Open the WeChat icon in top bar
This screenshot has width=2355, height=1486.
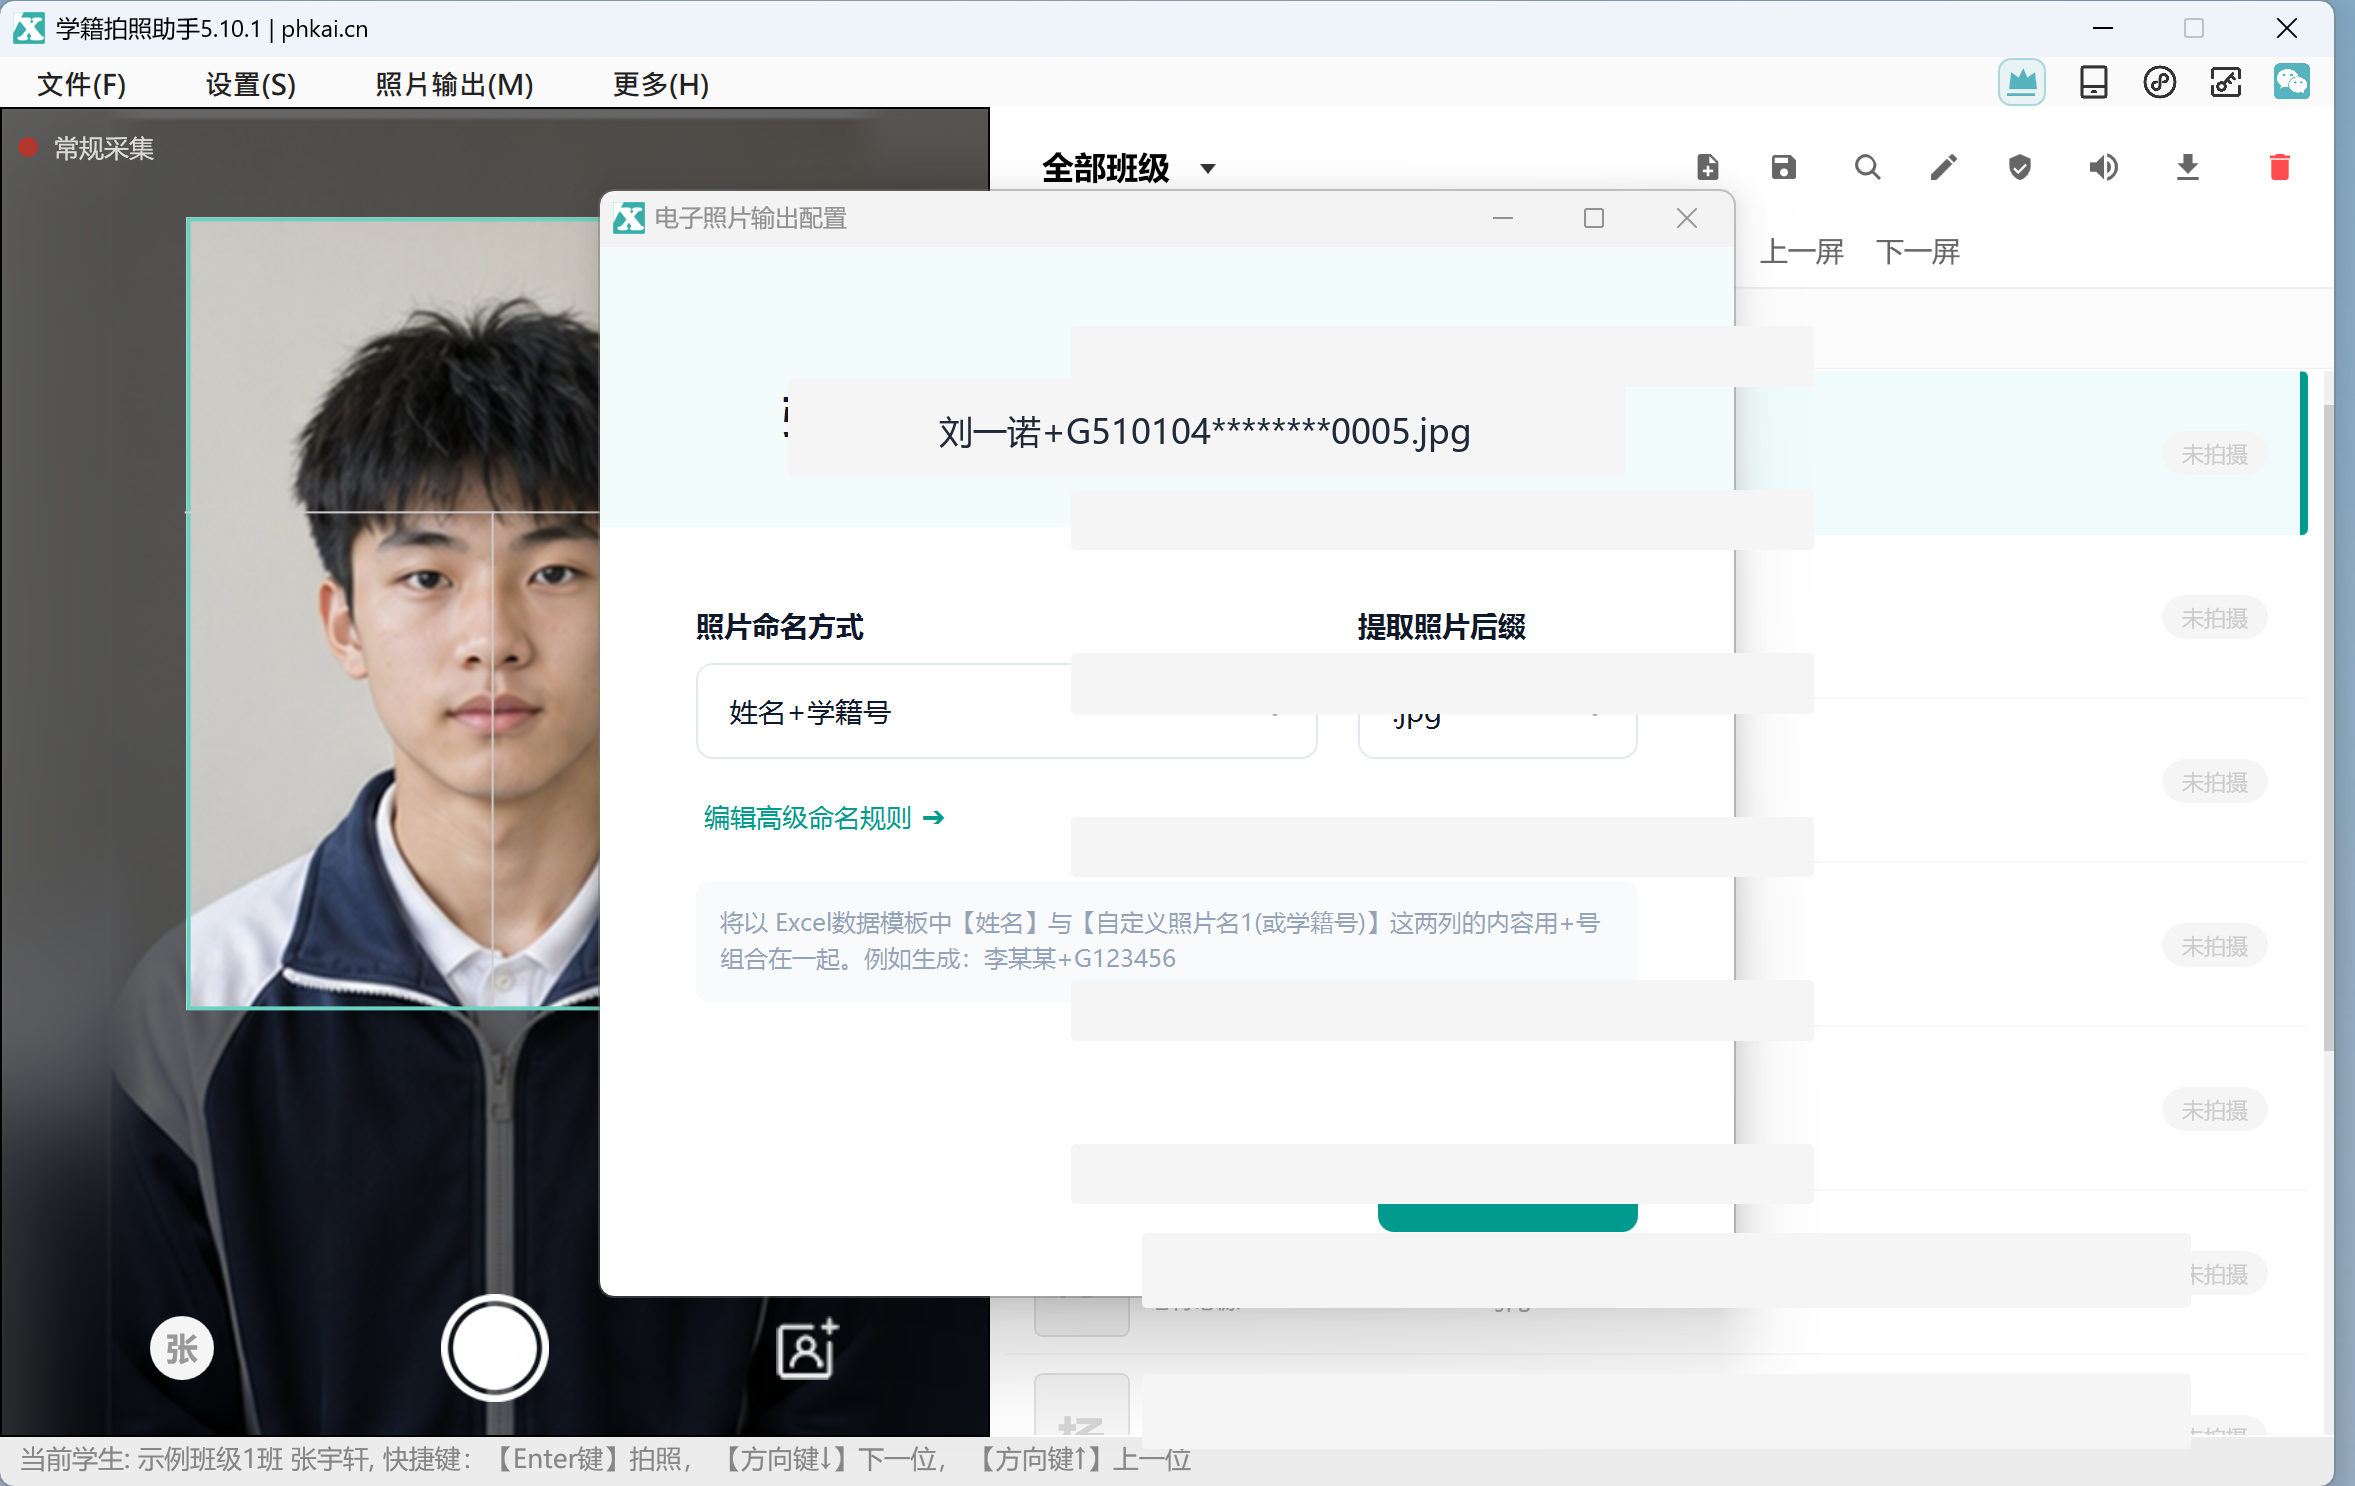[2292, 82]
